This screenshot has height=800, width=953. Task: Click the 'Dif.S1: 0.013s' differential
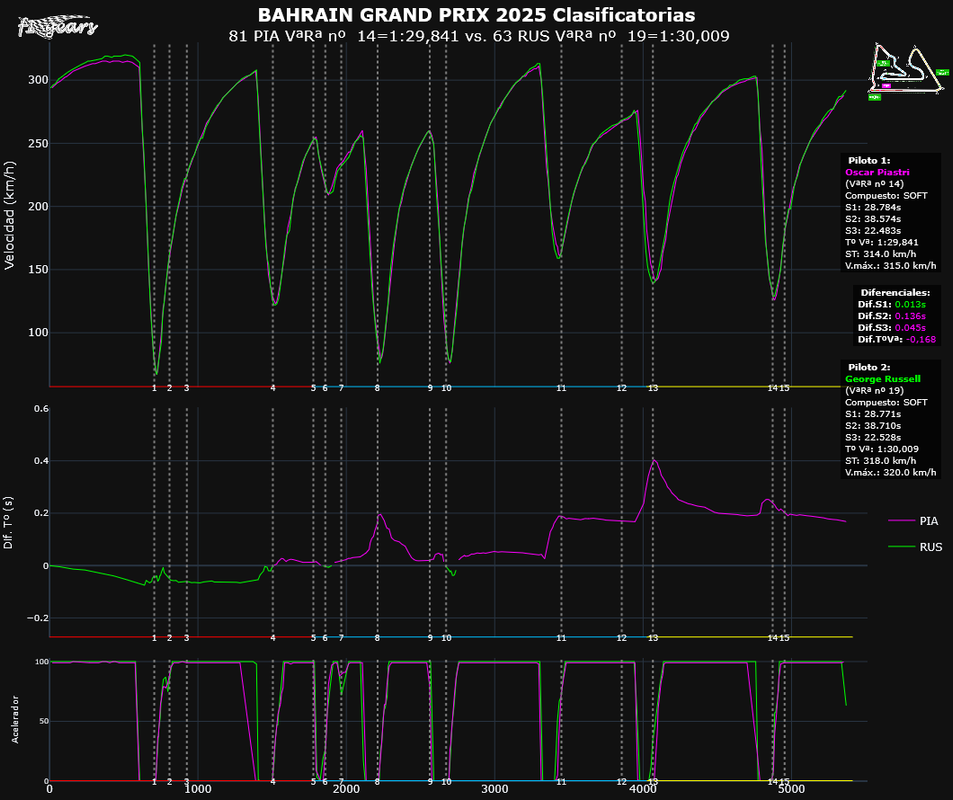pos(892,305)
